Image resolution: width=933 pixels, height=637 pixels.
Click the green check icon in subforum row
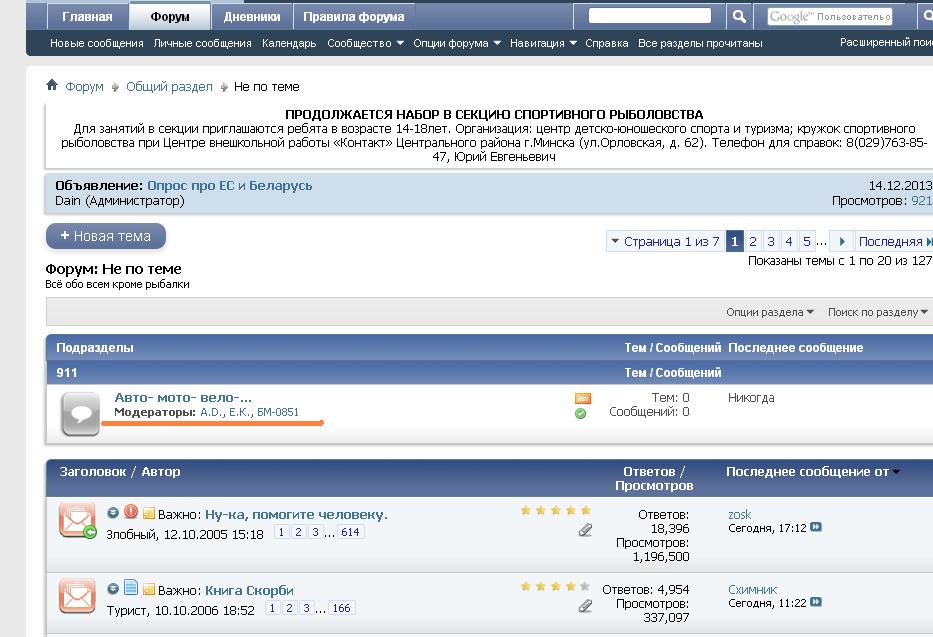tap(581, 413)
